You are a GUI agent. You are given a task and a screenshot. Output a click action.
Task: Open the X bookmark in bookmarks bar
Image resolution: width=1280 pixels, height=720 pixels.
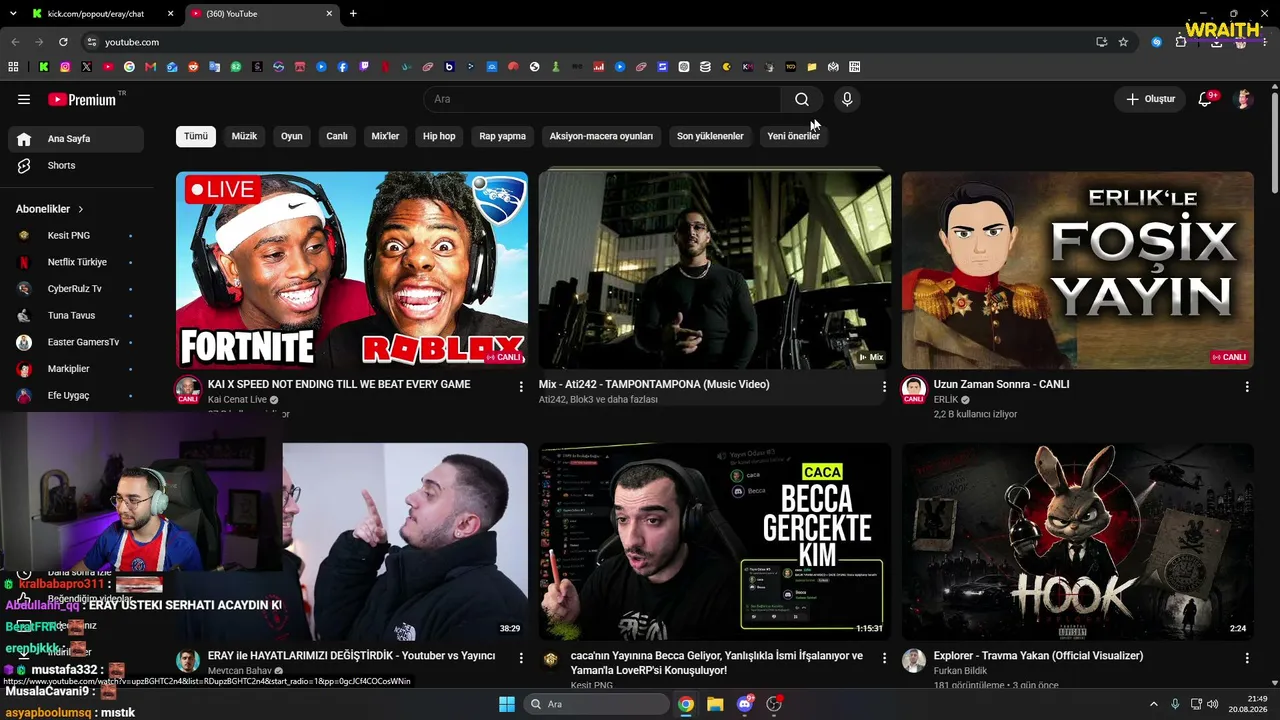click(87, 67)
